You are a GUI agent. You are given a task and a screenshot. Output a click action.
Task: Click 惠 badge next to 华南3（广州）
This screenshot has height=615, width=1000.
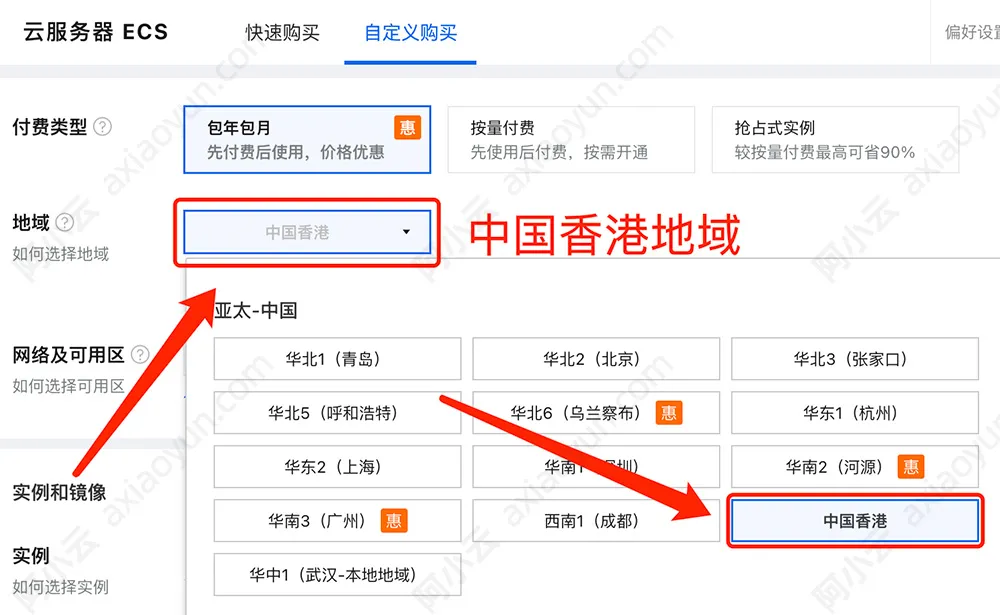coord(393,521)
